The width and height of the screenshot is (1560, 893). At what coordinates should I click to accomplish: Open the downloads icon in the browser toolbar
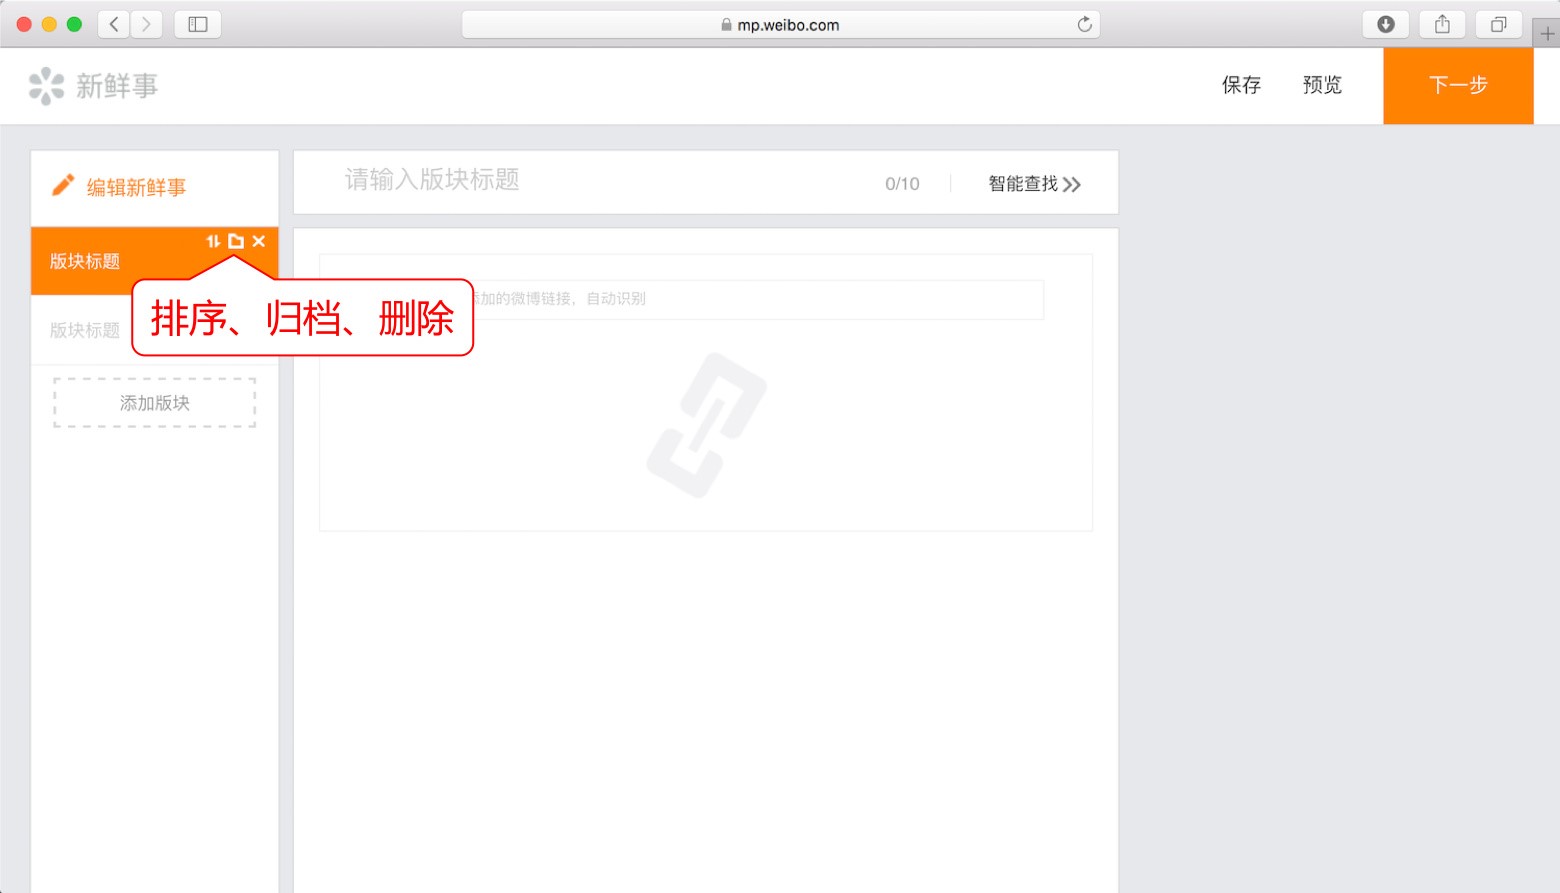1386,23
